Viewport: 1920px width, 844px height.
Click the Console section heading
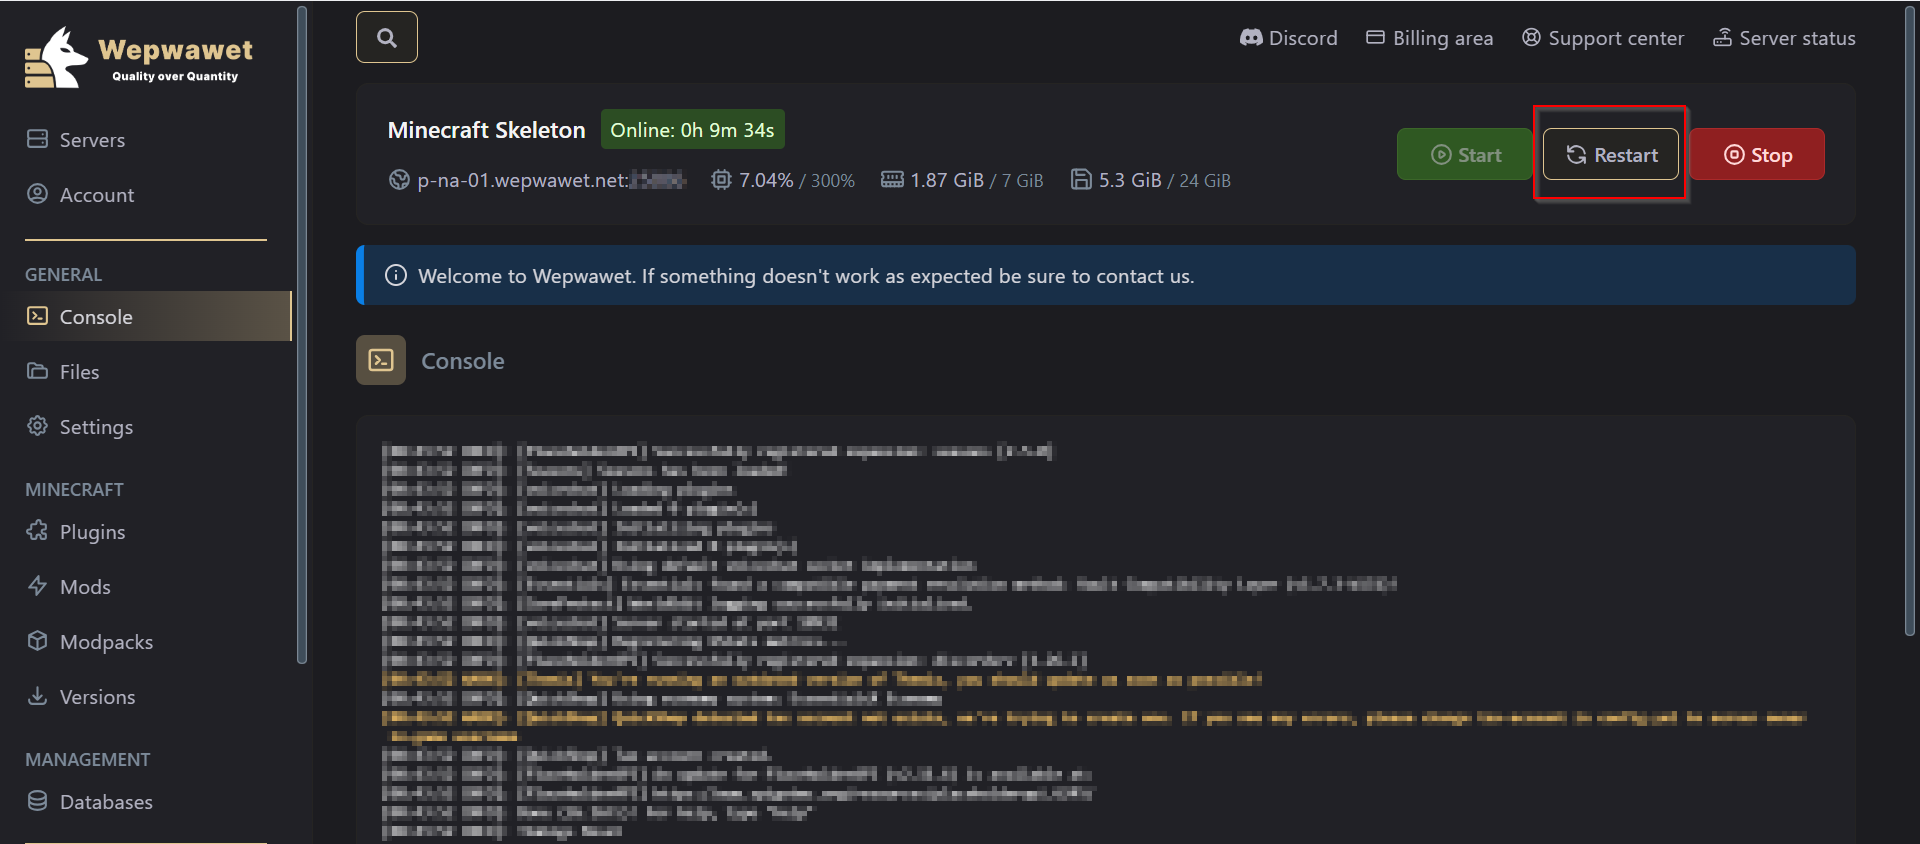pos(462,360)
